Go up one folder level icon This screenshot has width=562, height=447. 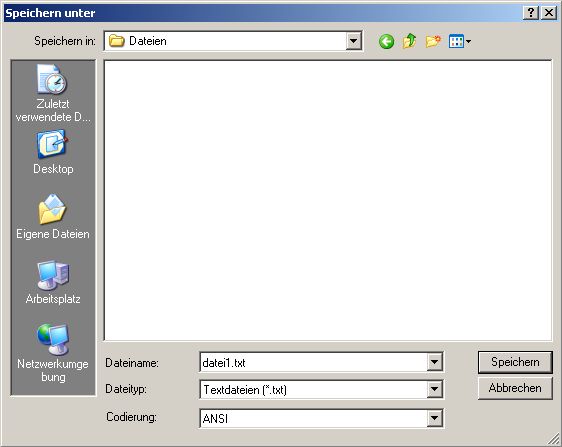point(409,41)
